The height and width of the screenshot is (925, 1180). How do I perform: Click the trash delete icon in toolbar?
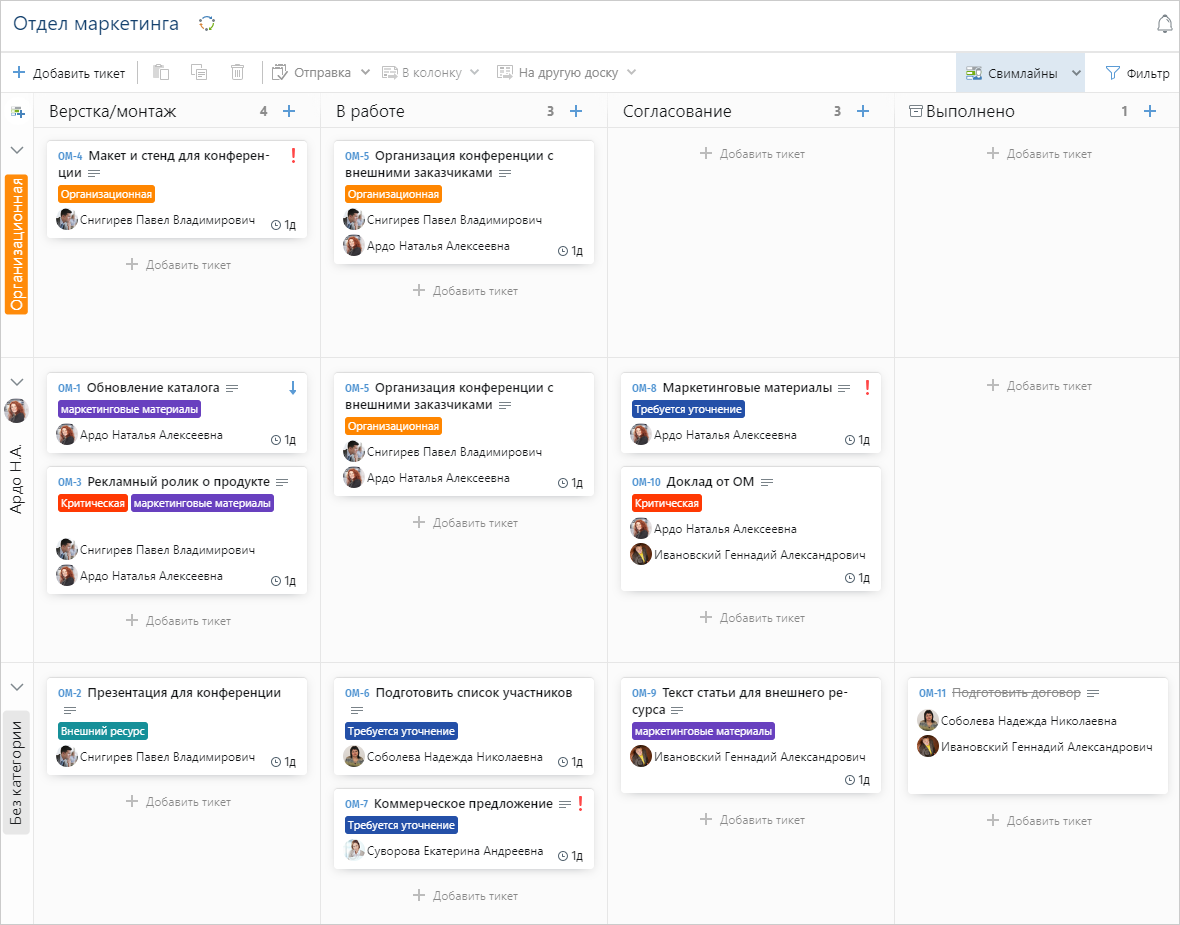click(237, 72)
